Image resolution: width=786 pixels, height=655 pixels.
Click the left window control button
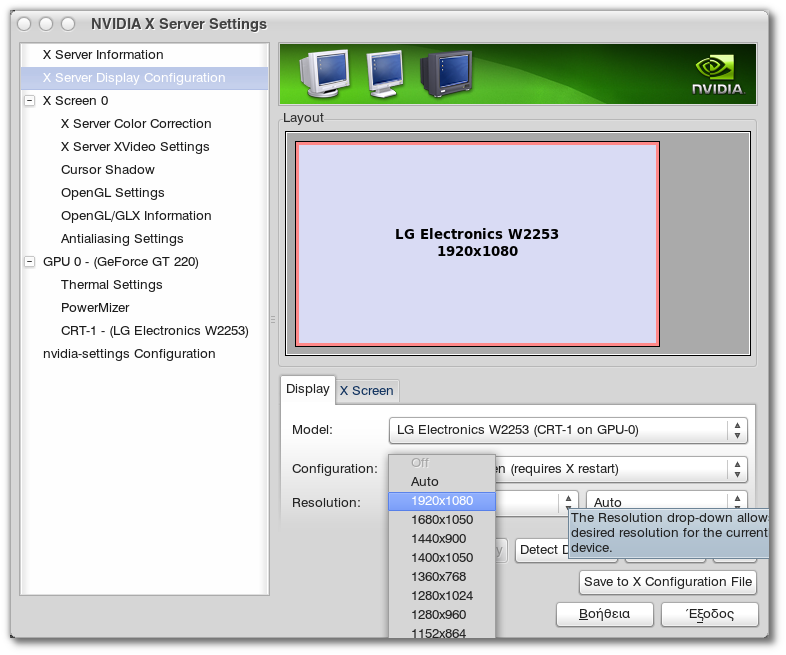24,24
